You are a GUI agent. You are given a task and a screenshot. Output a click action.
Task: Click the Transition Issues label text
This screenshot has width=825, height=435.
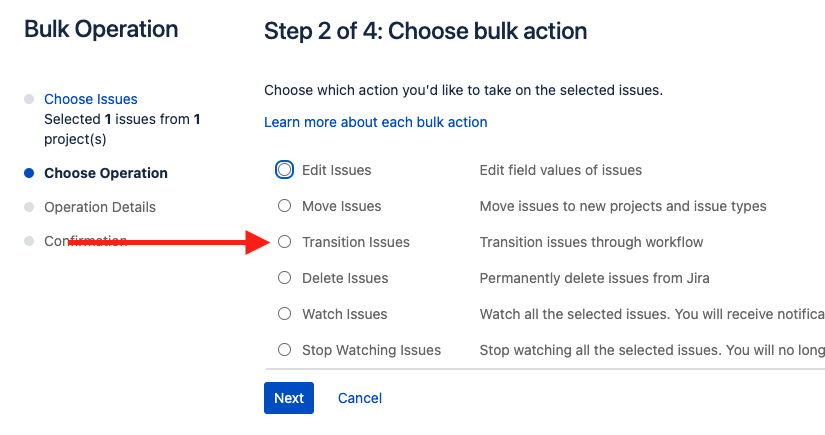(x=356, y=242)
